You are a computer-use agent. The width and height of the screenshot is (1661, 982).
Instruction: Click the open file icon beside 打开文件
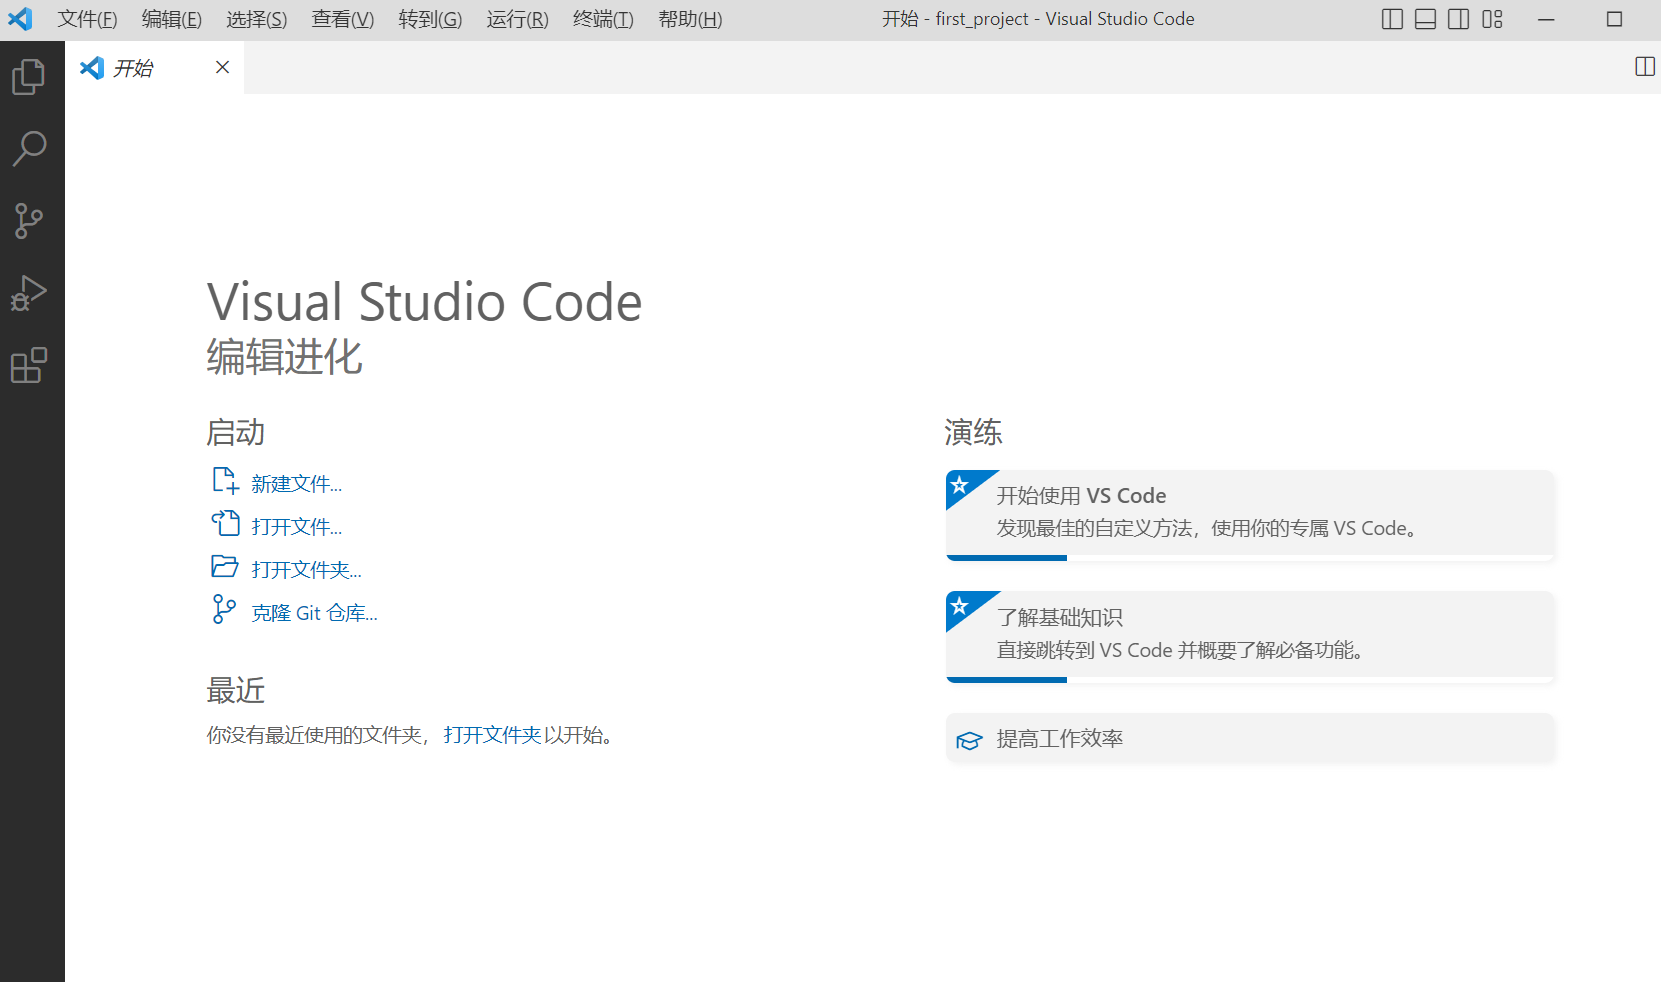(225, 523)
